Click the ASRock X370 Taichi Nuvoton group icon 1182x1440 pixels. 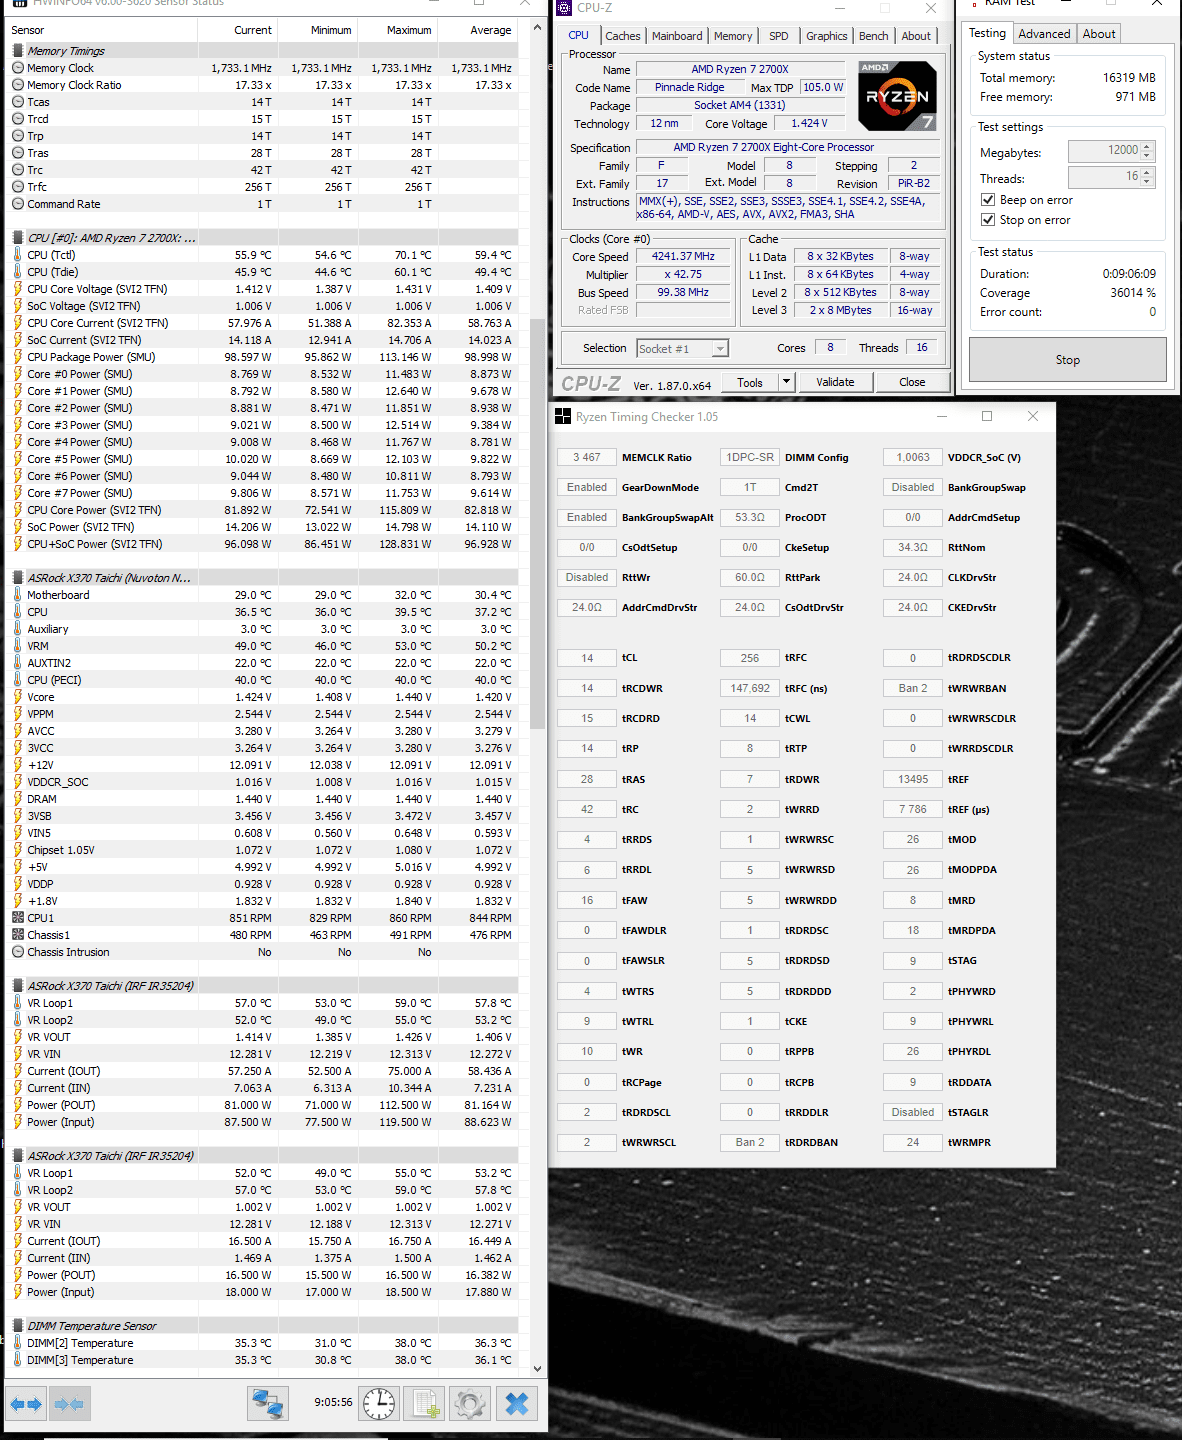click(18, 578)
